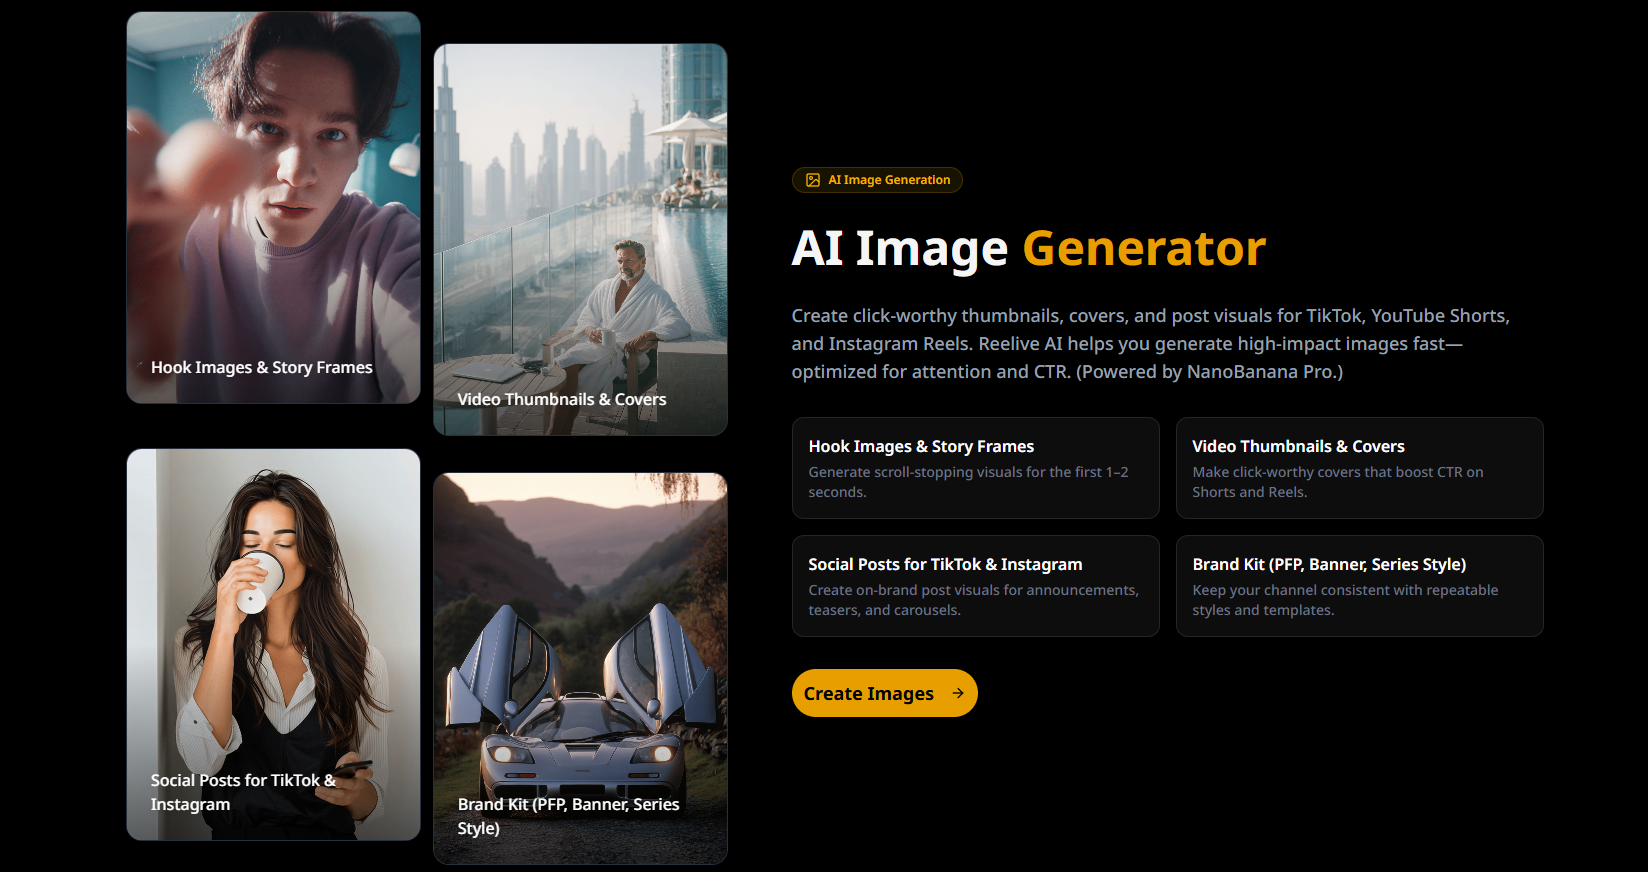The width and height of the screenshot is (1648, 872).
Task: Click the 'Keep your channel consistent' description
Action: point(1345,600)
